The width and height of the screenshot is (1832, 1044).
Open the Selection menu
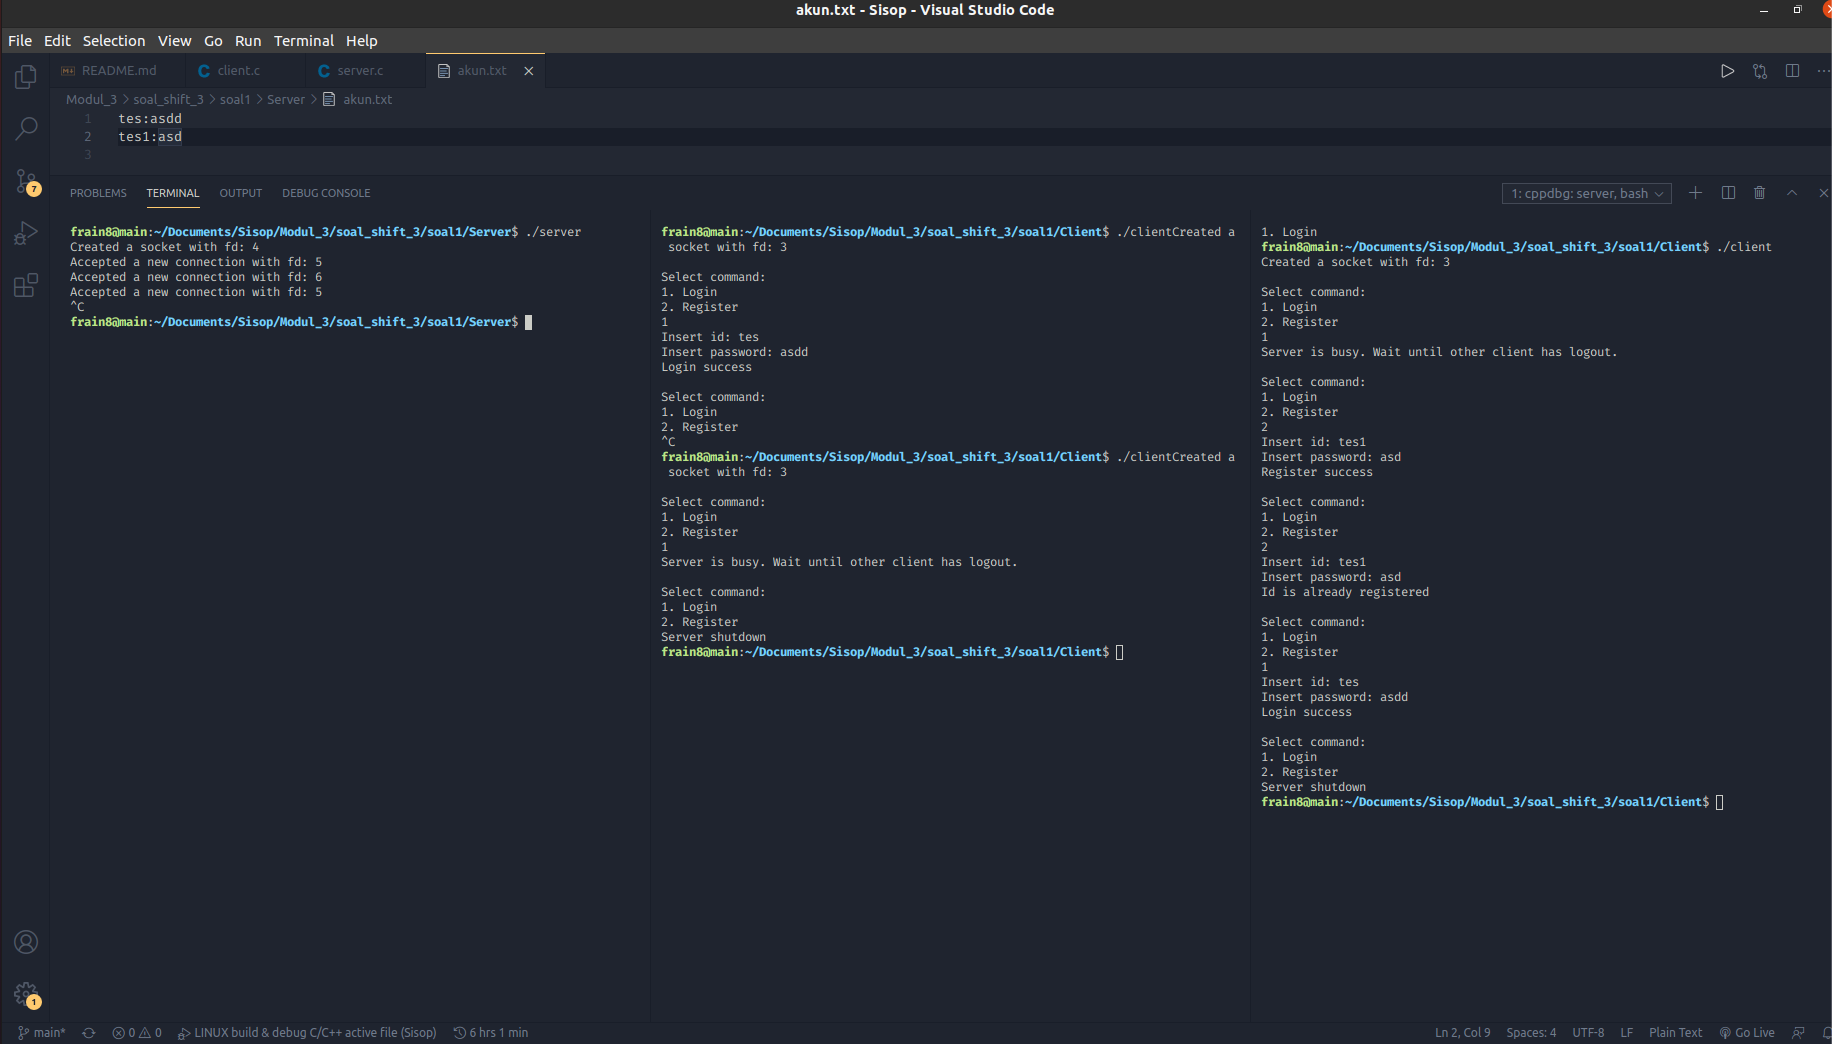114,41
